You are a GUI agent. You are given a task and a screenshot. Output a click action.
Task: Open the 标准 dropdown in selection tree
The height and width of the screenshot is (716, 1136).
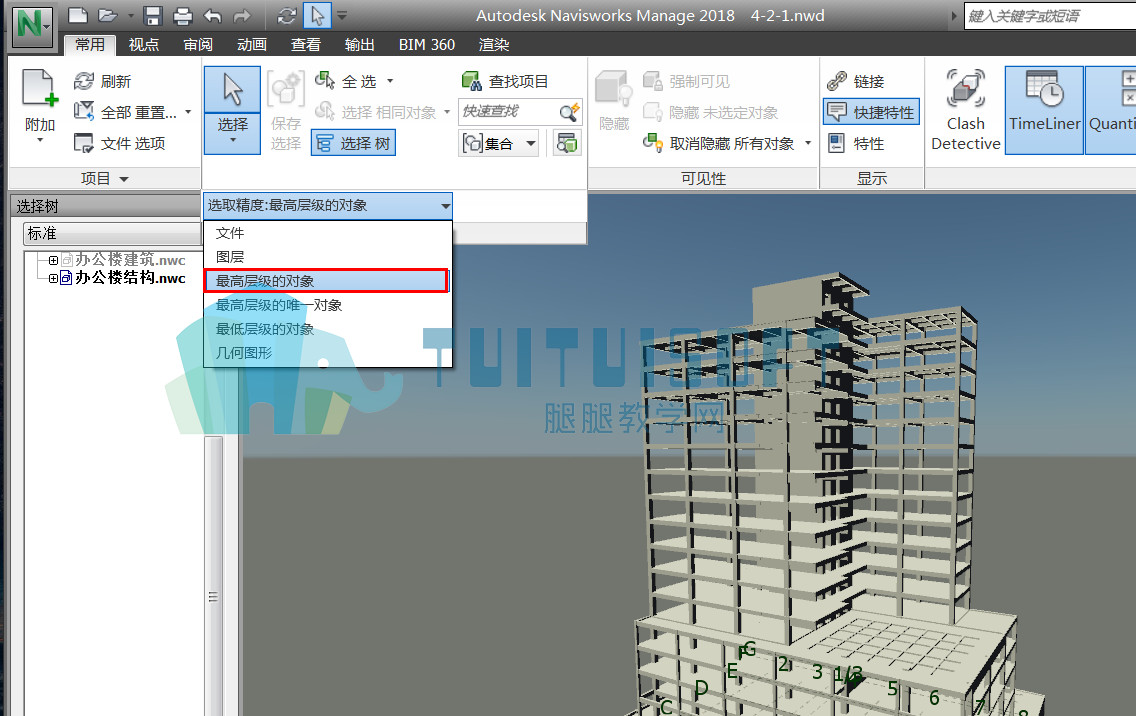112,233
